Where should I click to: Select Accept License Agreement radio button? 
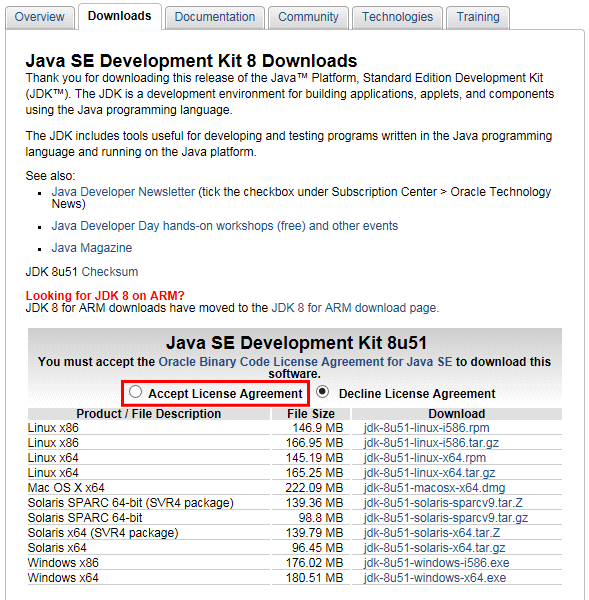135,392
